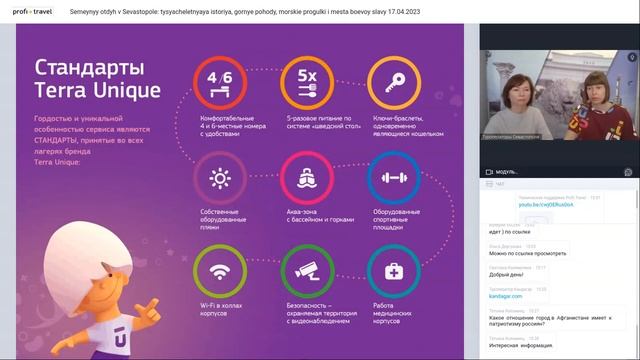Click the caption 'Собственные оборудованные пляжи'
640x360 pixels.
pyautogui.click(x=223, y=219)
